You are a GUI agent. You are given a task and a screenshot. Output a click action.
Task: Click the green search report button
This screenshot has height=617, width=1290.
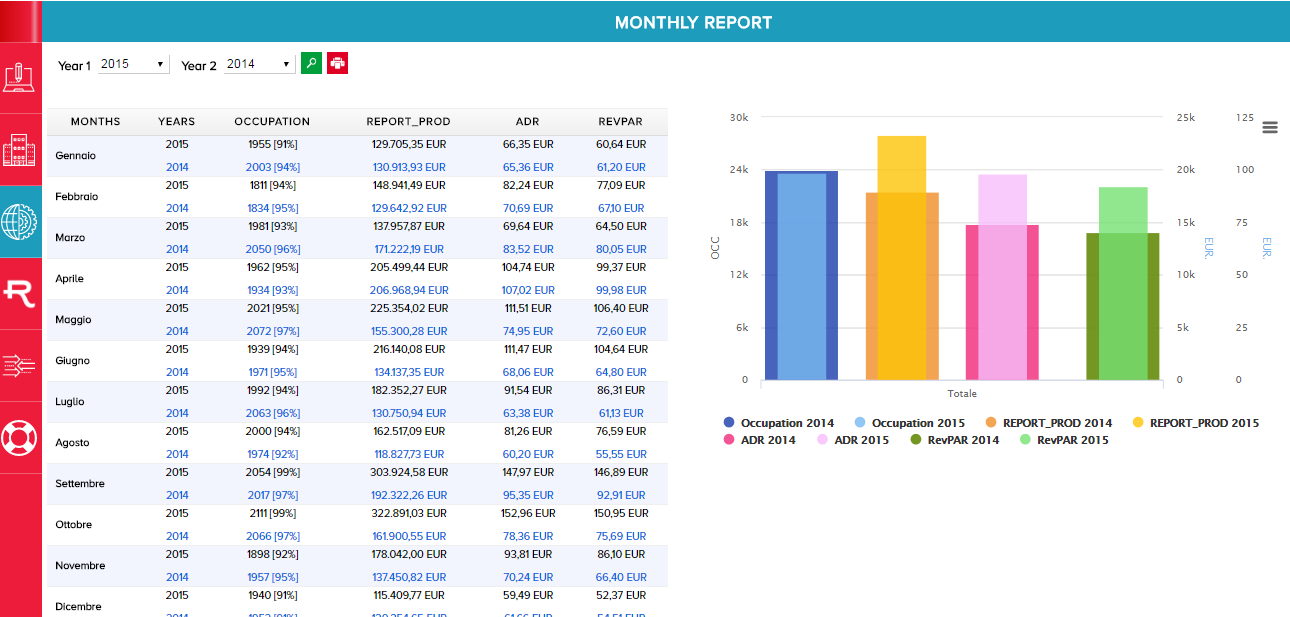click(x=311, y=63)
